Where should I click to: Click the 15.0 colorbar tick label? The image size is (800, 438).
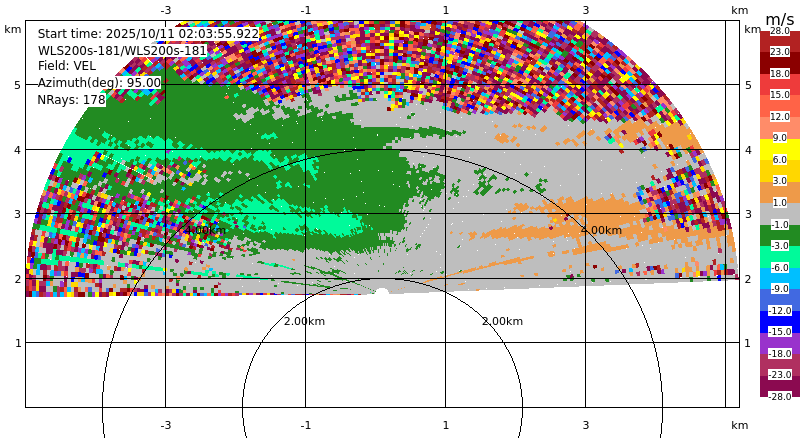[x=780, y=95]
